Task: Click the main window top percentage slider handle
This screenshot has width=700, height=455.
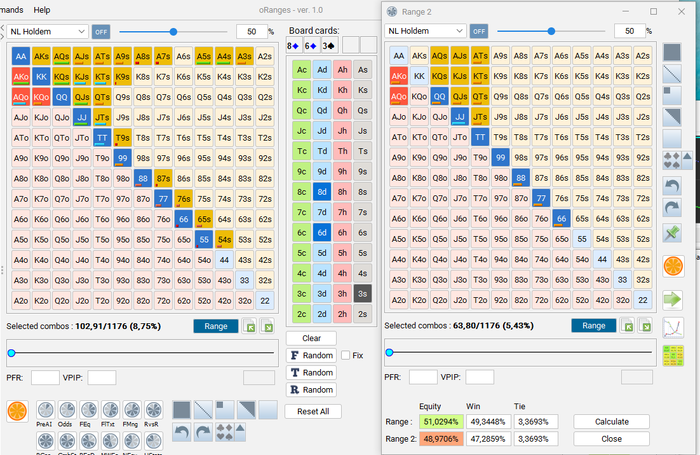Action: pos(173,32)
